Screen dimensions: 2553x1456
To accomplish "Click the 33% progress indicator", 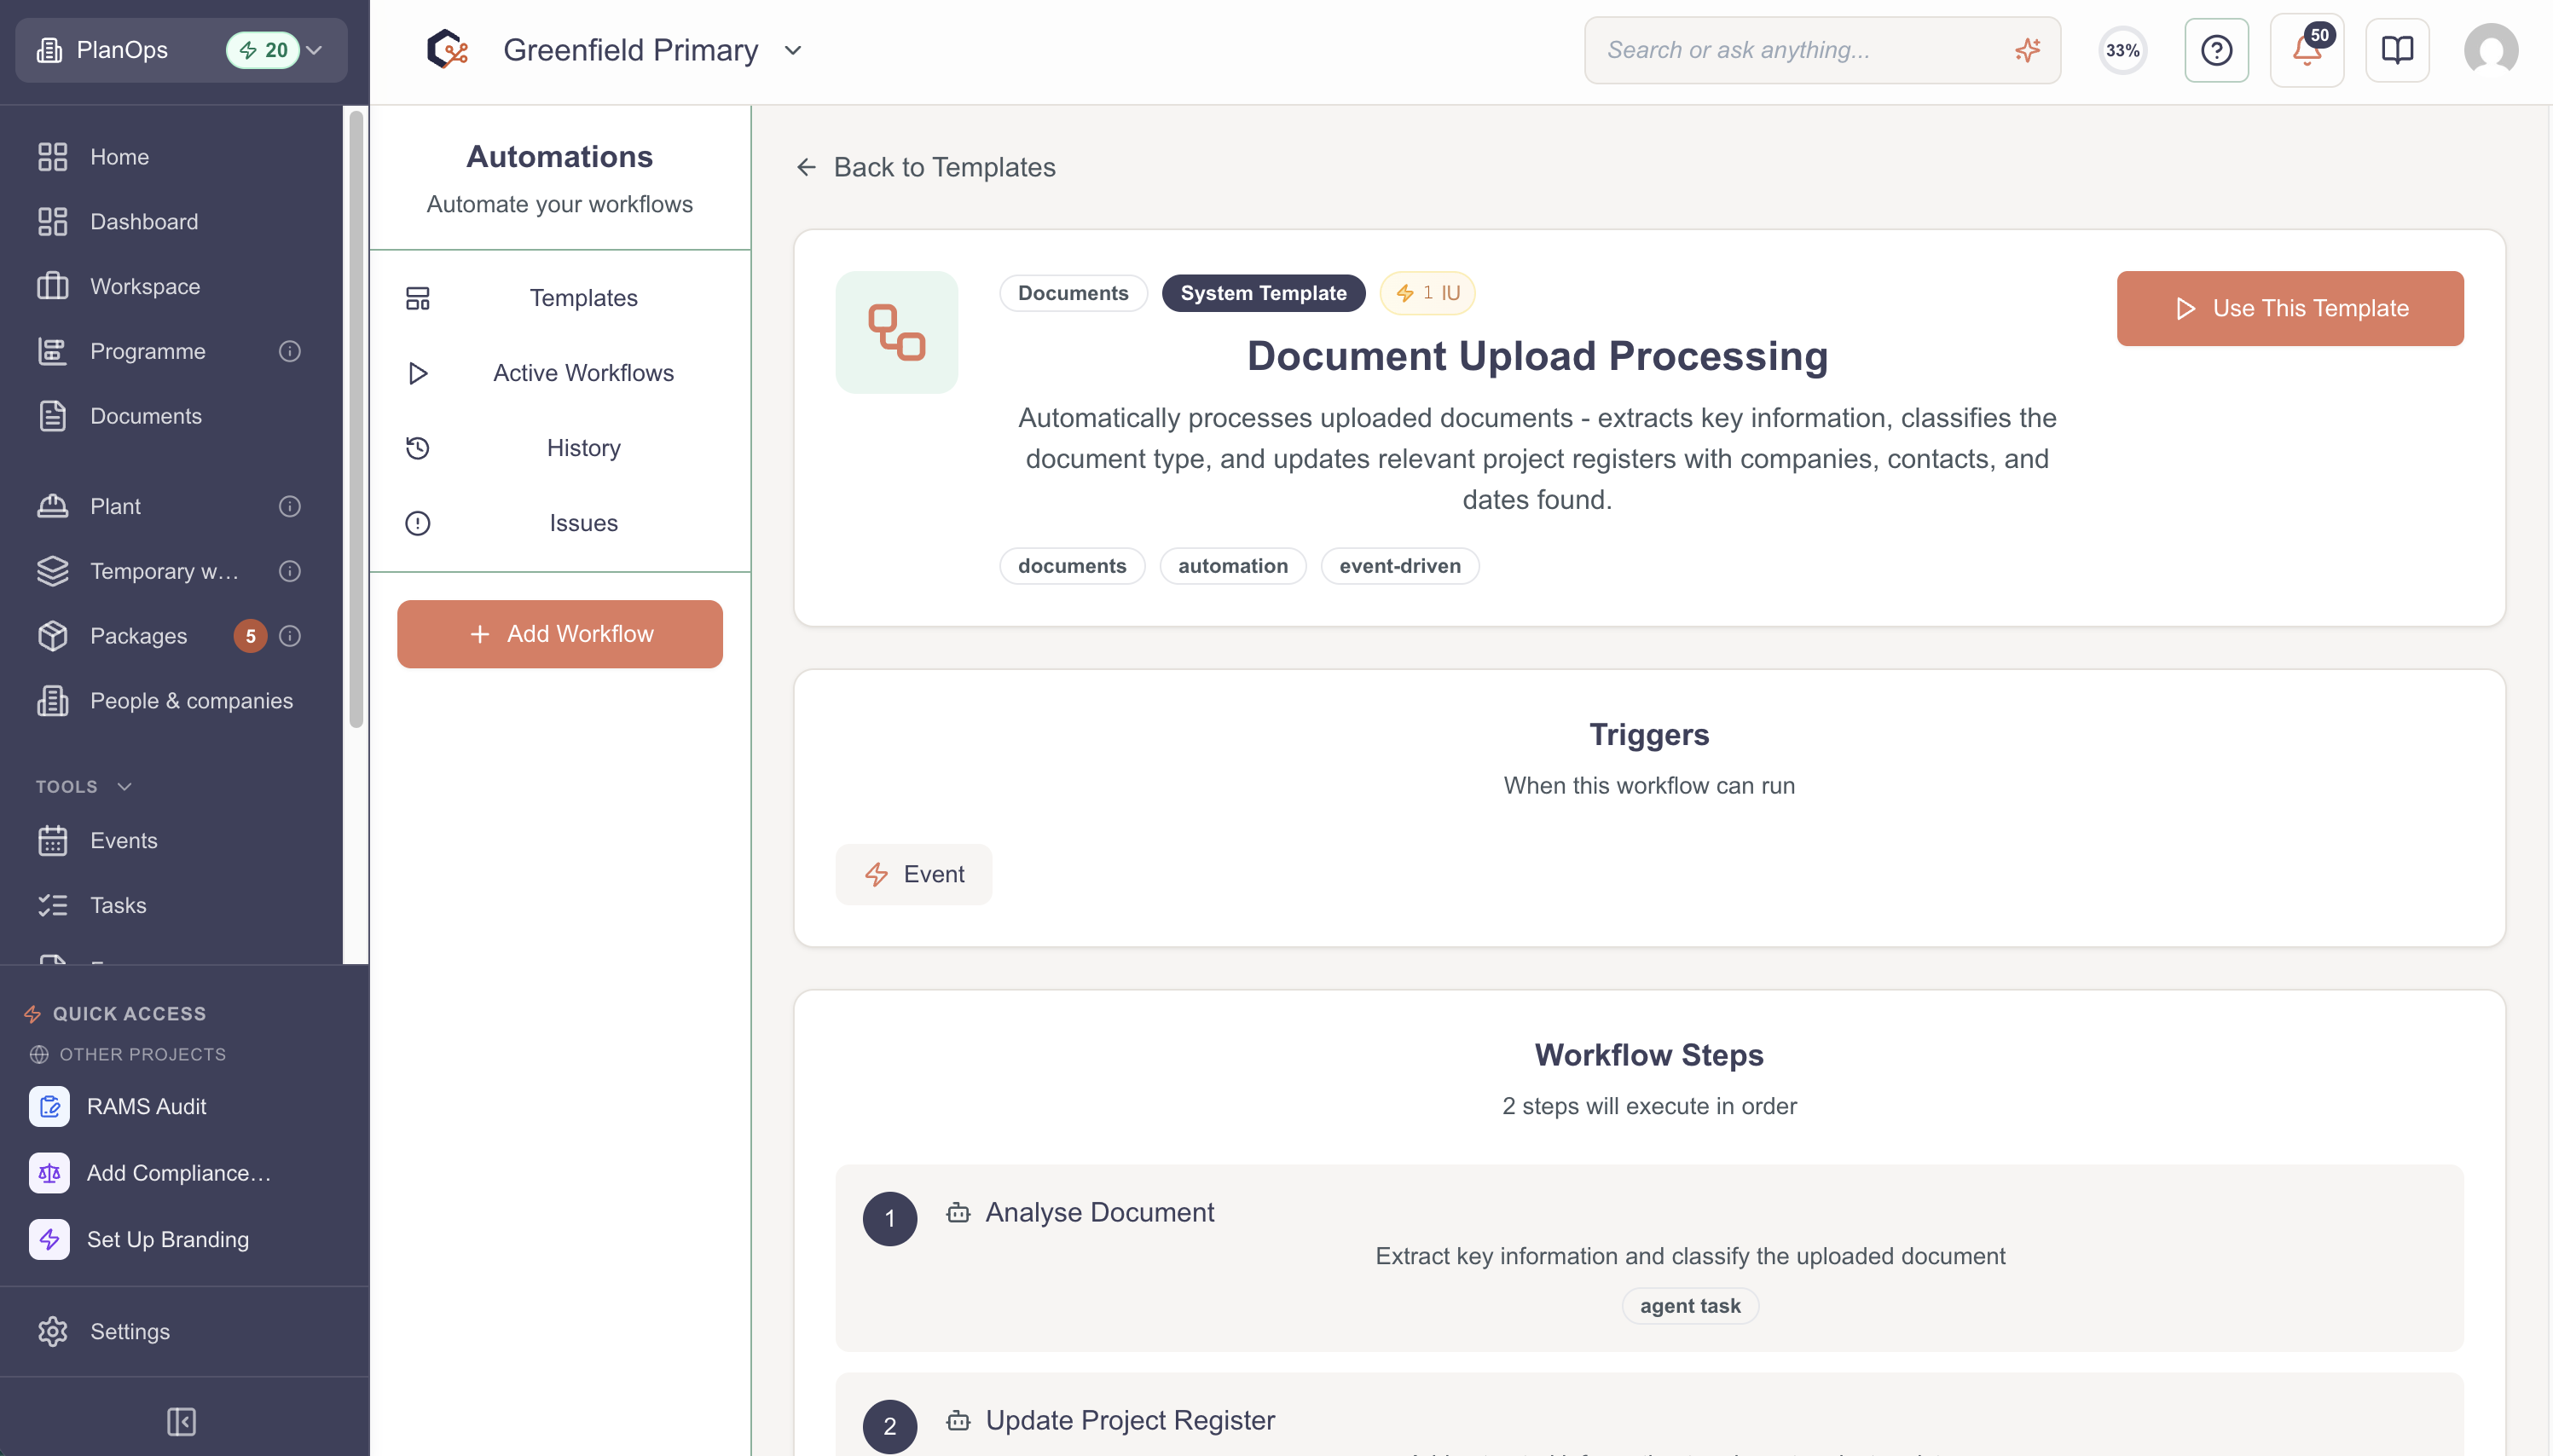I will coord(2122,50).
